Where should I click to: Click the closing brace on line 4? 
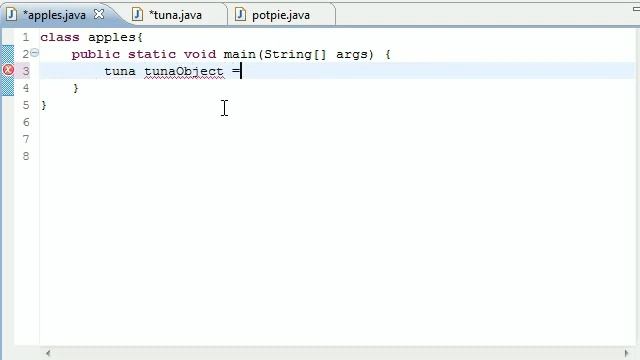point(76,88)
